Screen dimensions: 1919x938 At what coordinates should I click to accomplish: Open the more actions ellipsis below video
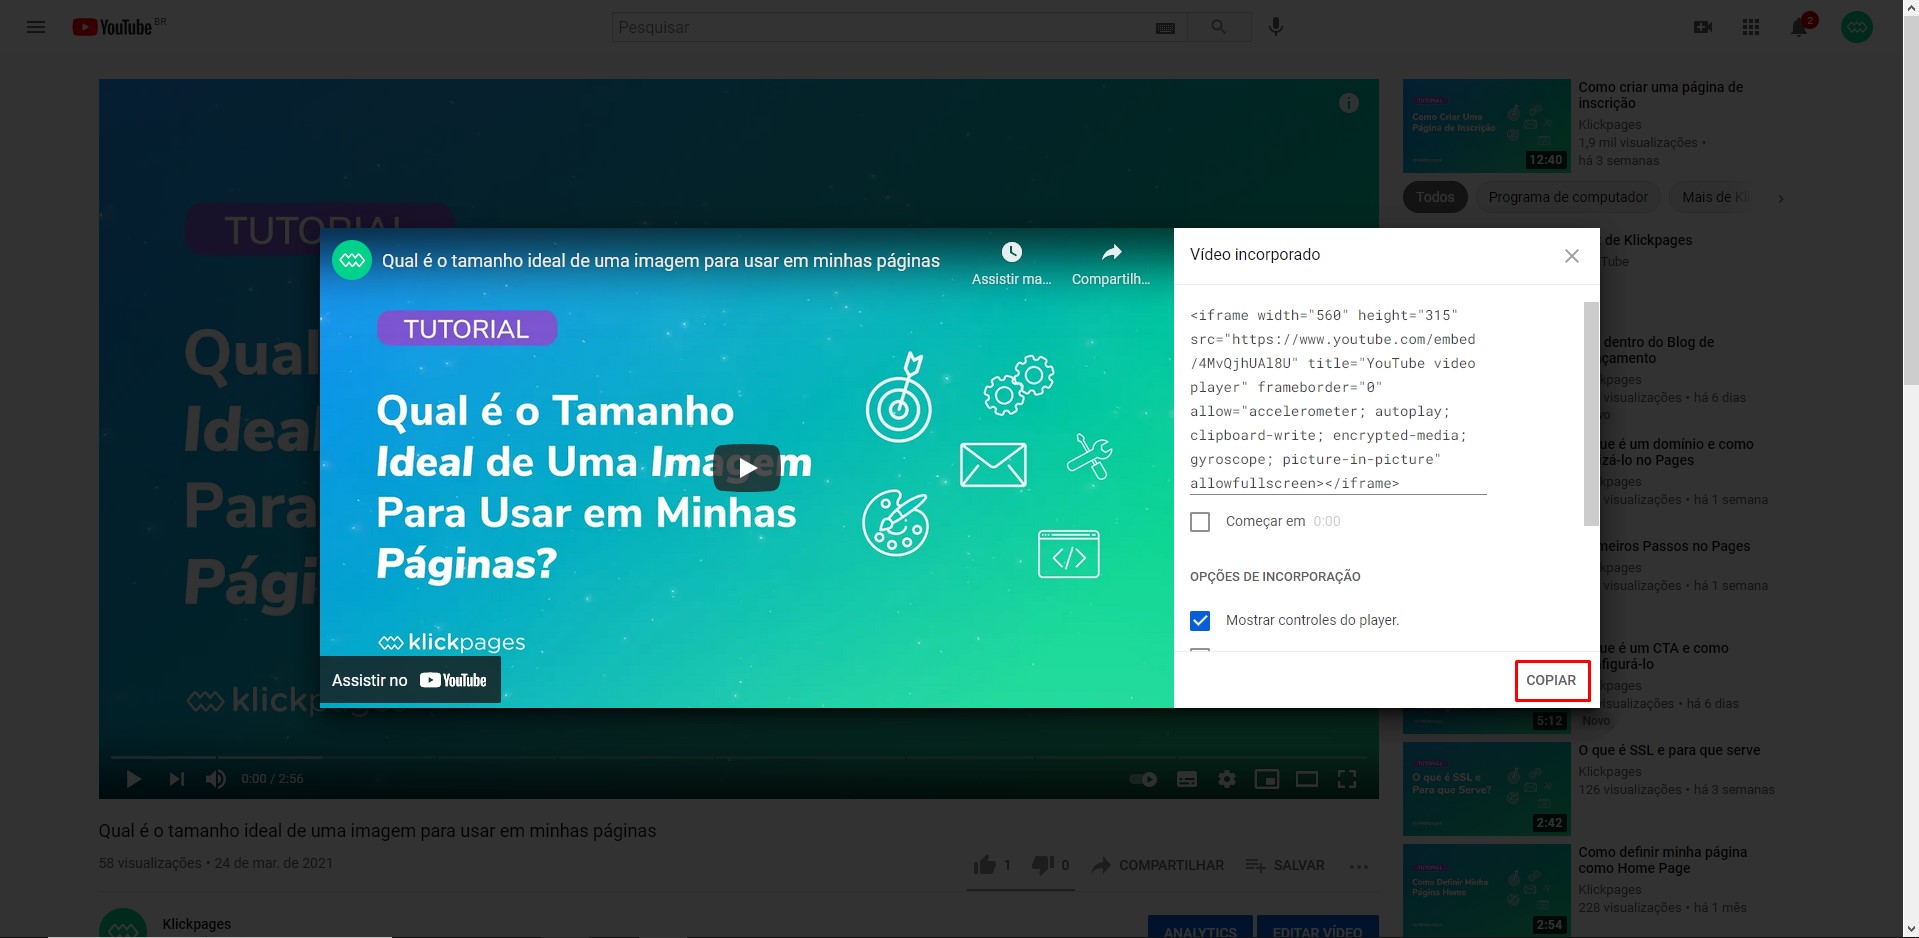coord(1358,866)
